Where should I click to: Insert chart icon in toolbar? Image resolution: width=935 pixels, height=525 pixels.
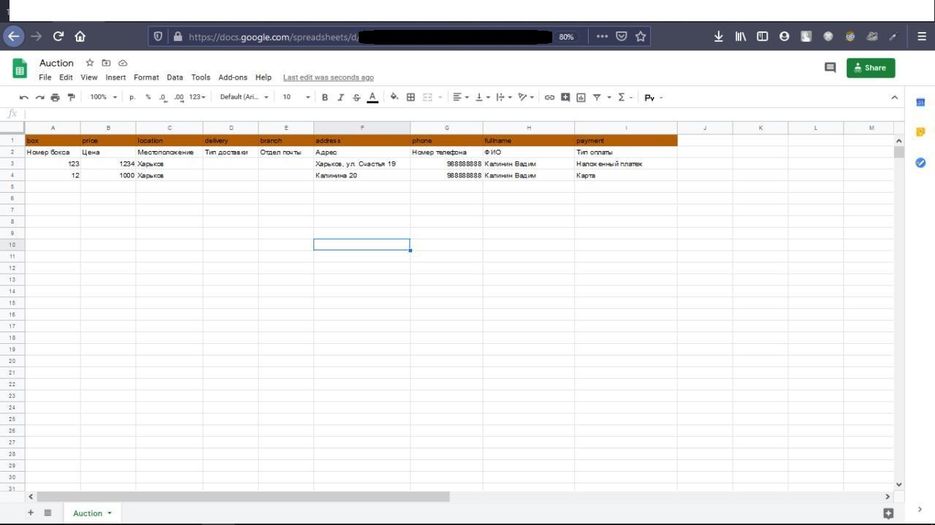[581, 97]
